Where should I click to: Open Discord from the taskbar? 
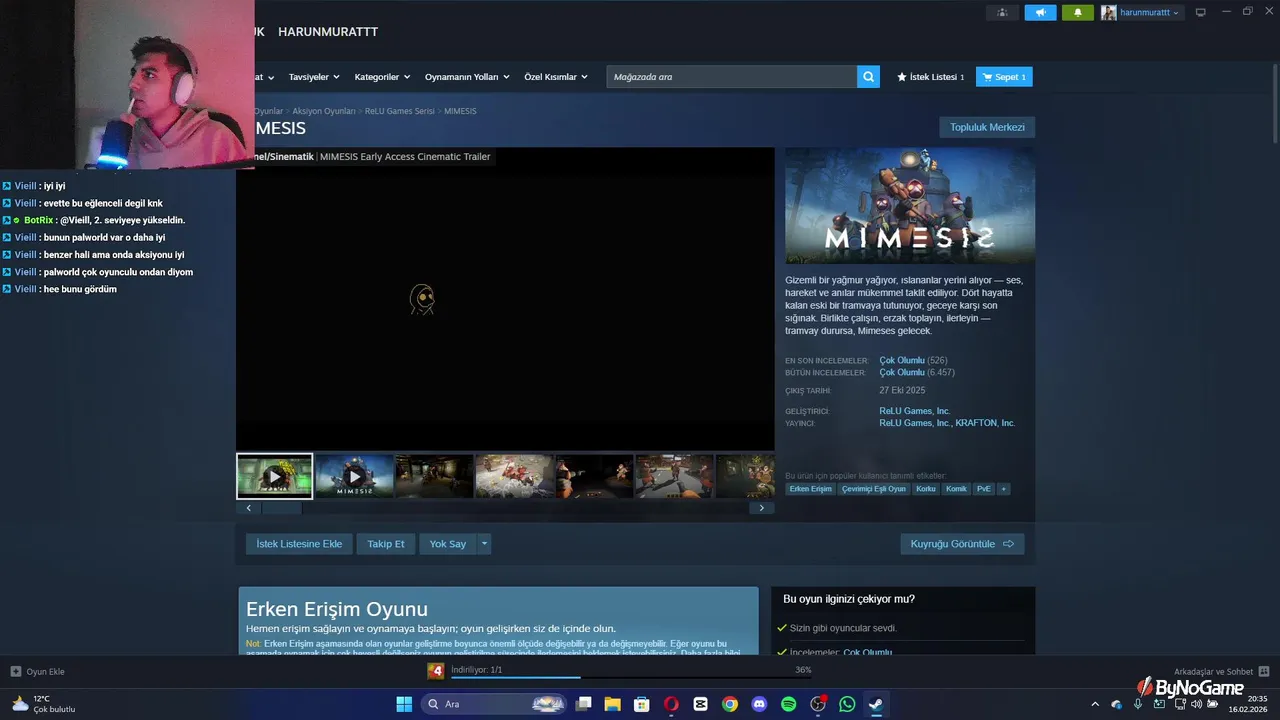click(759, 704)
